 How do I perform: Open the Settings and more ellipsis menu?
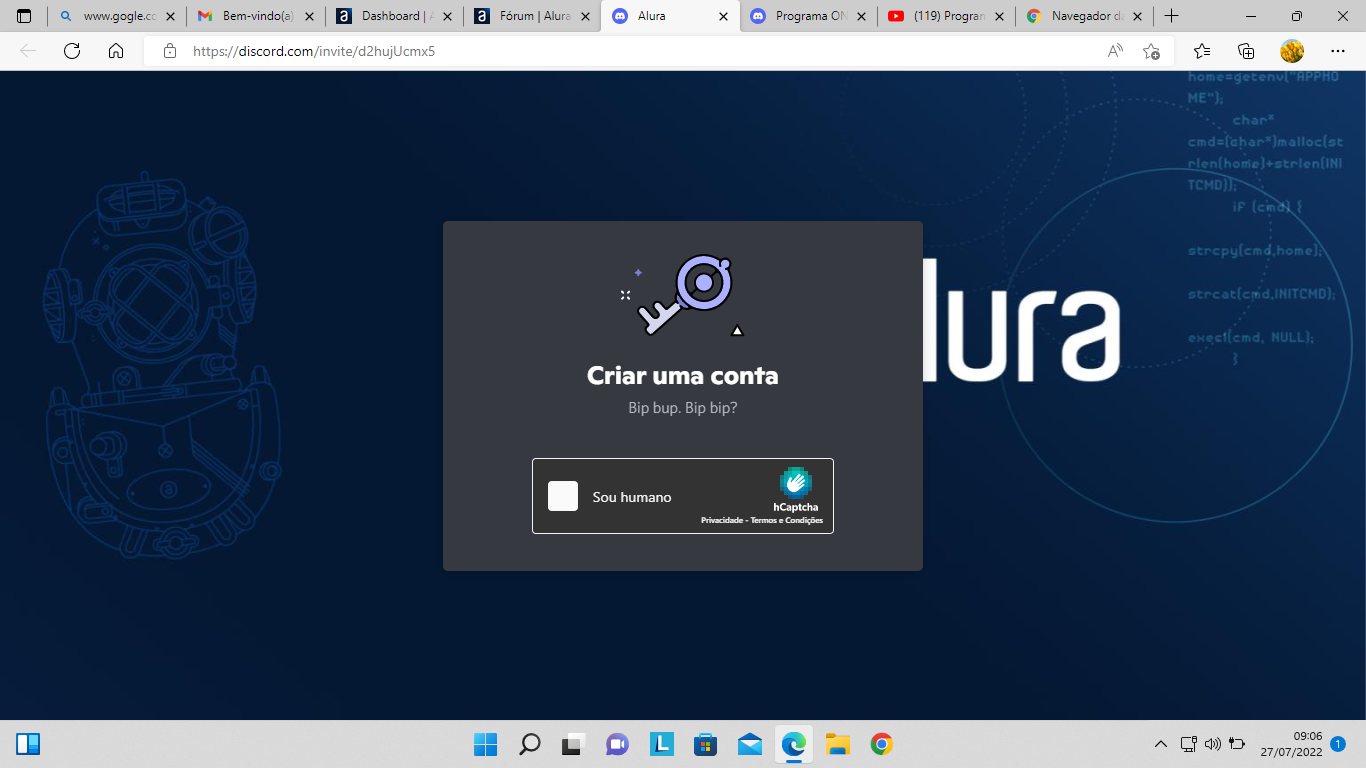1338,51
